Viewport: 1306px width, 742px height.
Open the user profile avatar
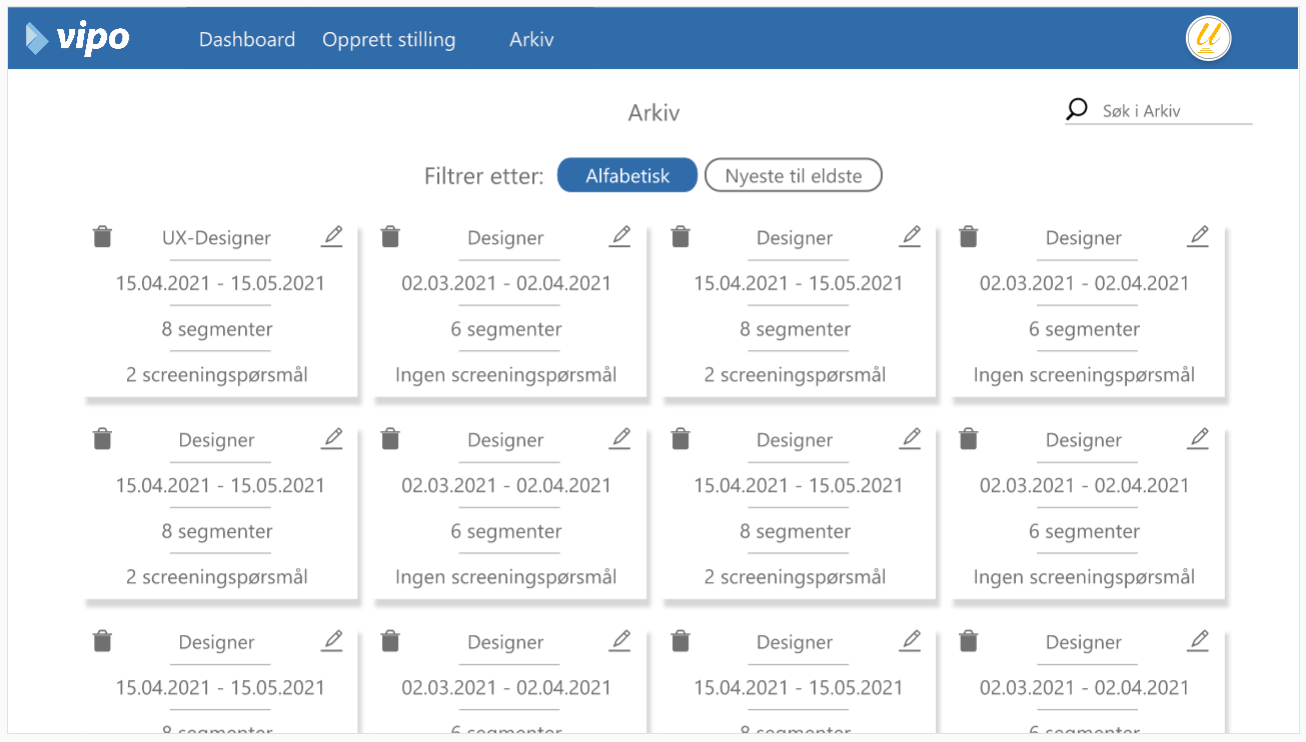[1208, 39]
